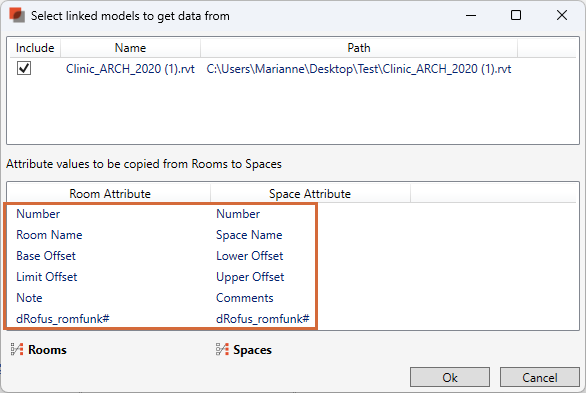The height and width of the screenshot is (393, 586).
Task: Maximize the dialog window
Action: coord(516,15)
